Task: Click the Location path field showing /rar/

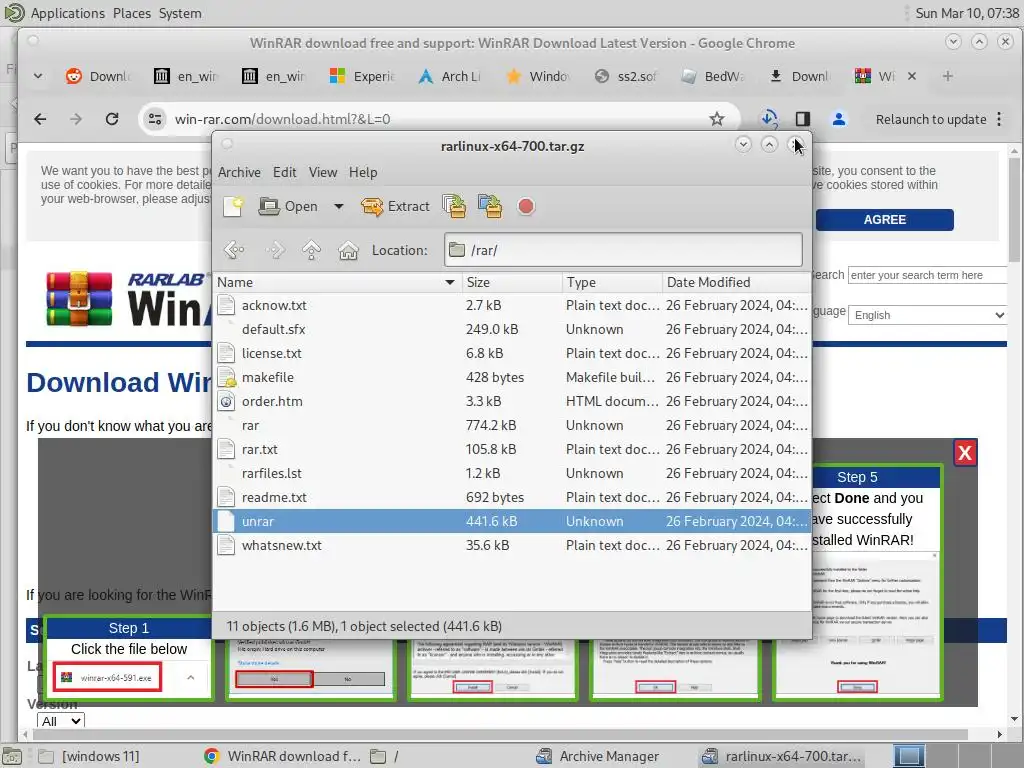Action: click(623, 250)
